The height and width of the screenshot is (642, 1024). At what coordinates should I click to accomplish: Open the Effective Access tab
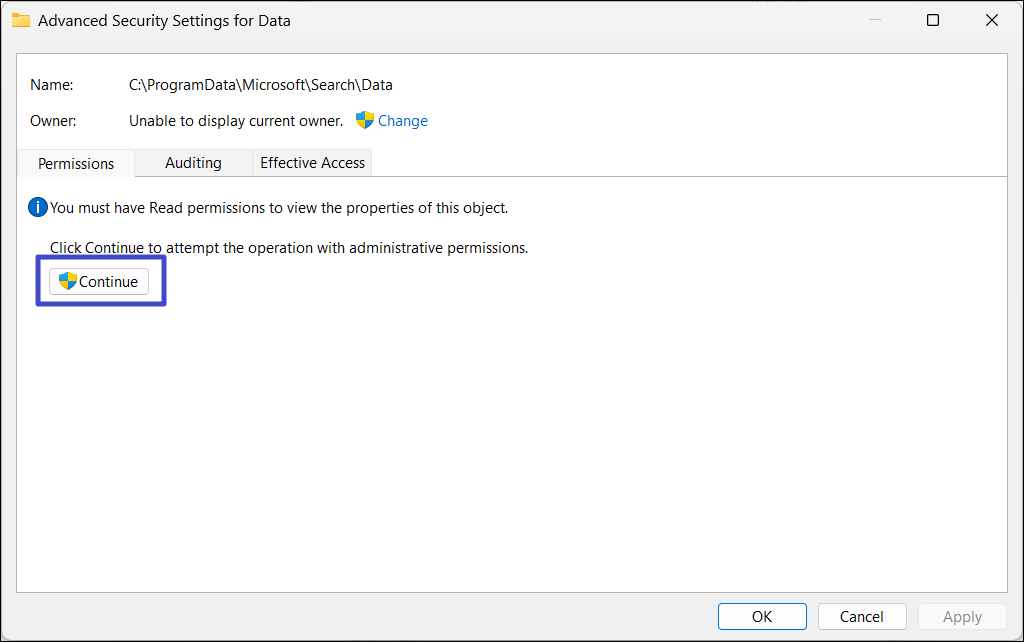click(x=312, y=162)
